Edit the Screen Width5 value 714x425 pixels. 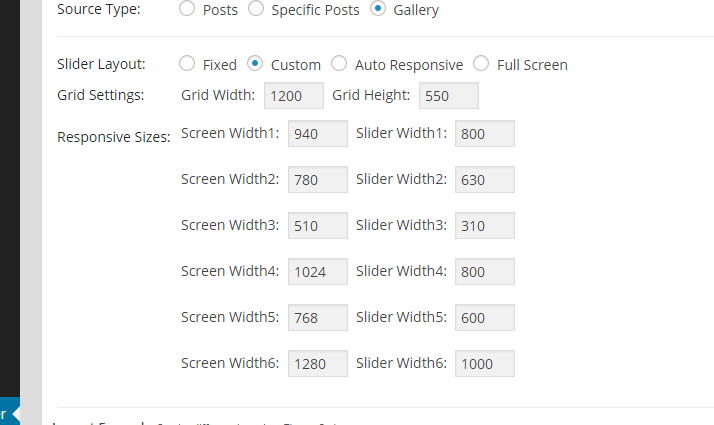(317, 318)
